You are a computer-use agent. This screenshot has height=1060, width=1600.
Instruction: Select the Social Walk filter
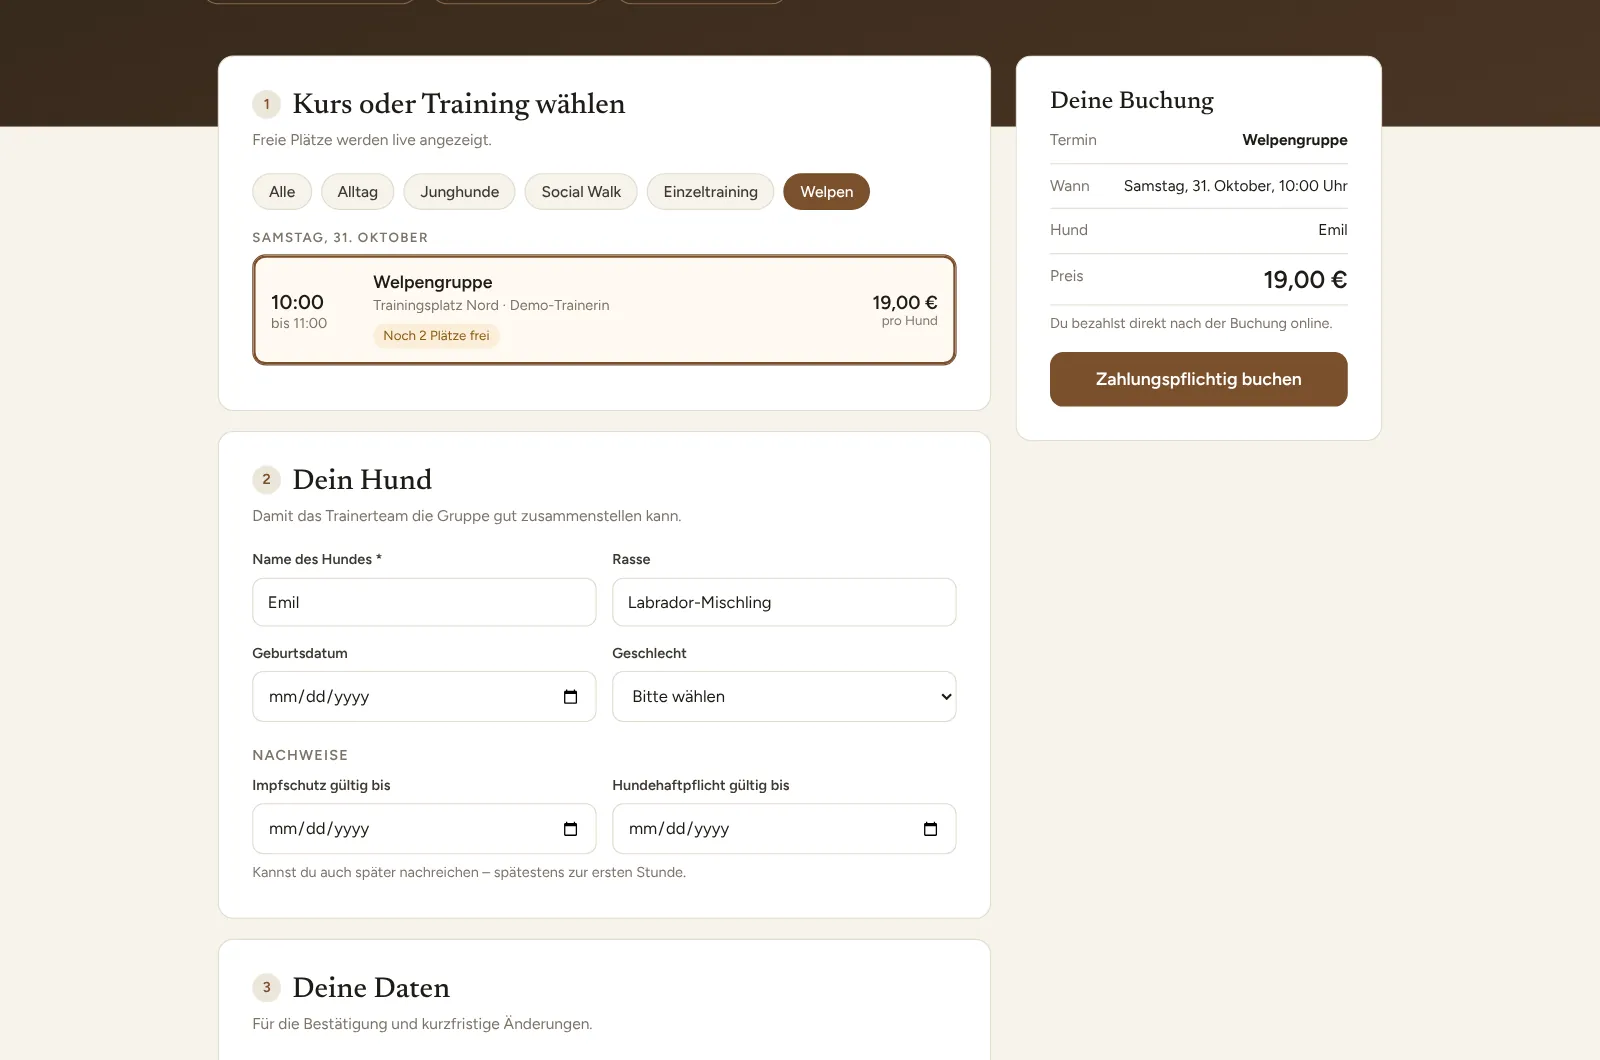pos(581,192)
